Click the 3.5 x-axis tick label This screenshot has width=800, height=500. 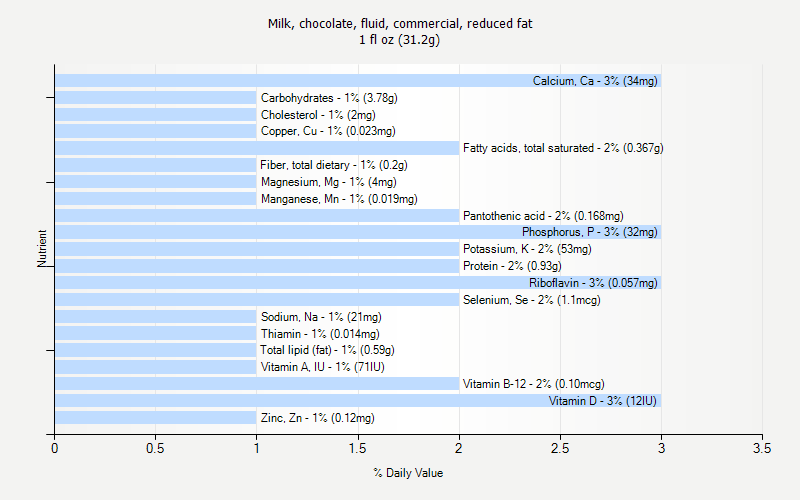point(762,448)
